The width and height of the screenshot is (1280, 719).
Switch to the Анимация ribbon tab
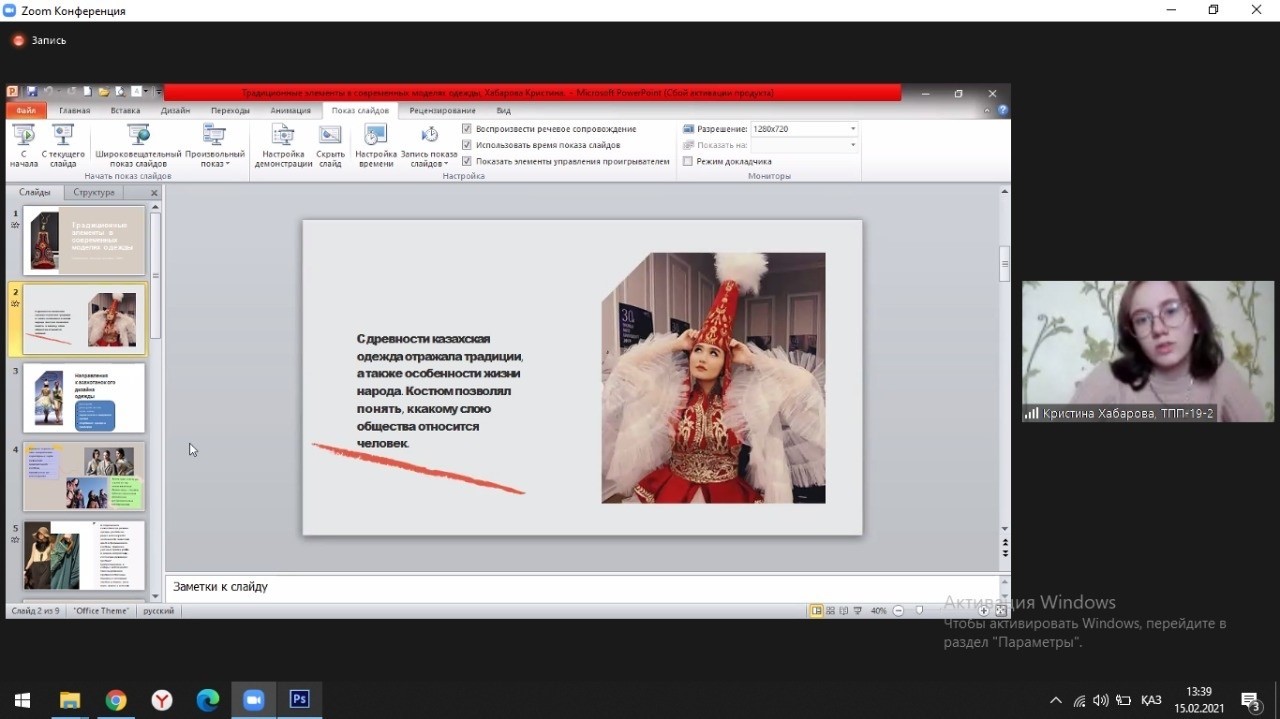[290, 110]
